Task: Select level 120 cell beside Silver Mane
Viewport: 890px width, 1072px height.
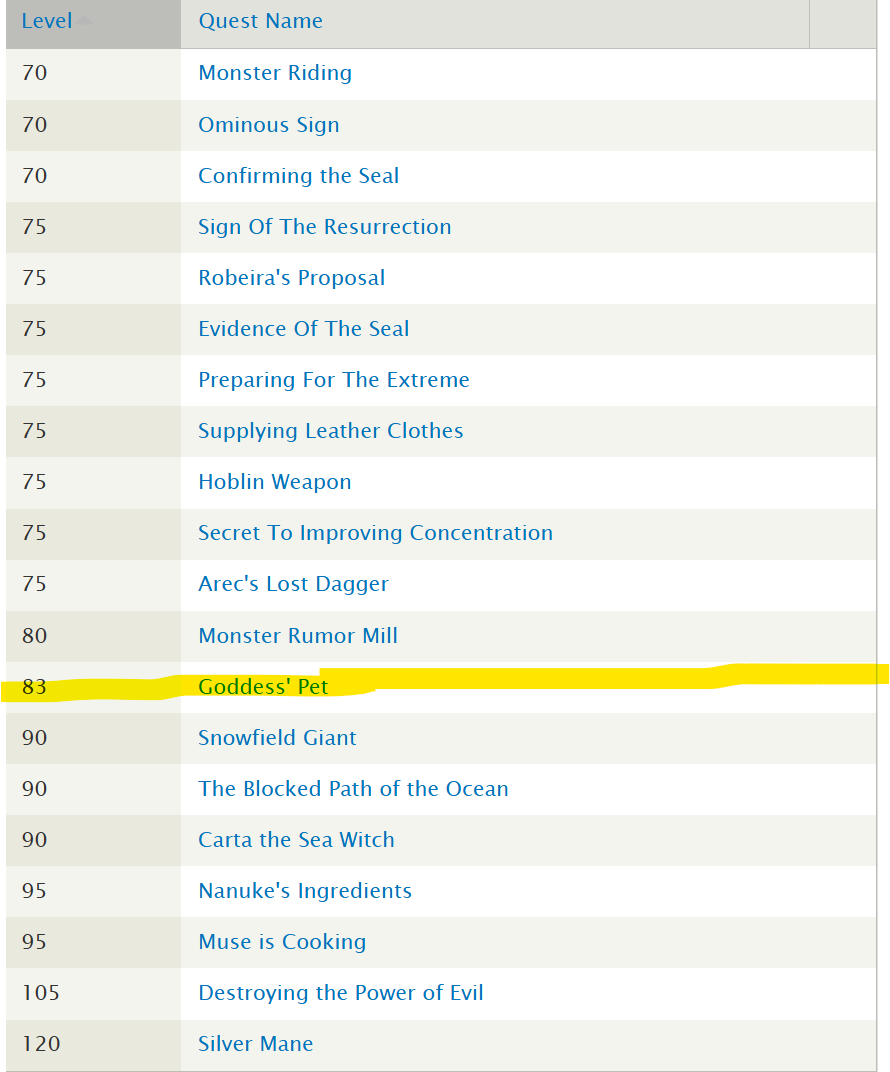Action: [93, 1044]
